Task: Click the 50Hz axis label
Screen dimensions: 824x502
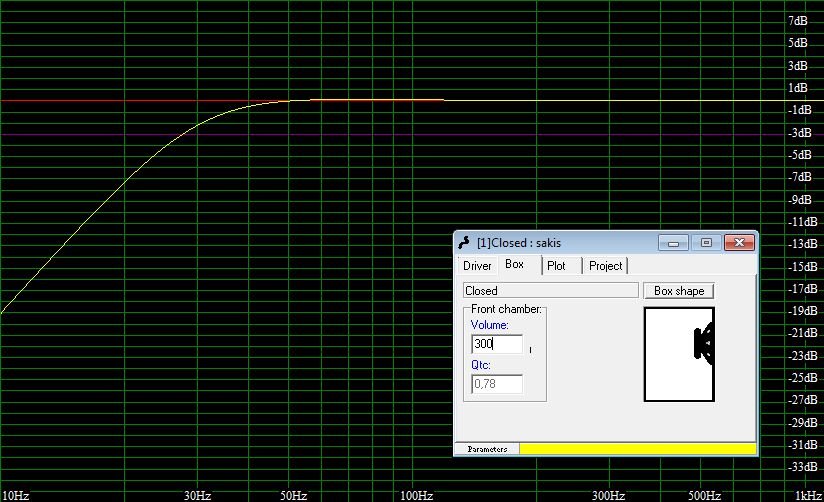Action: pos(293,496)
